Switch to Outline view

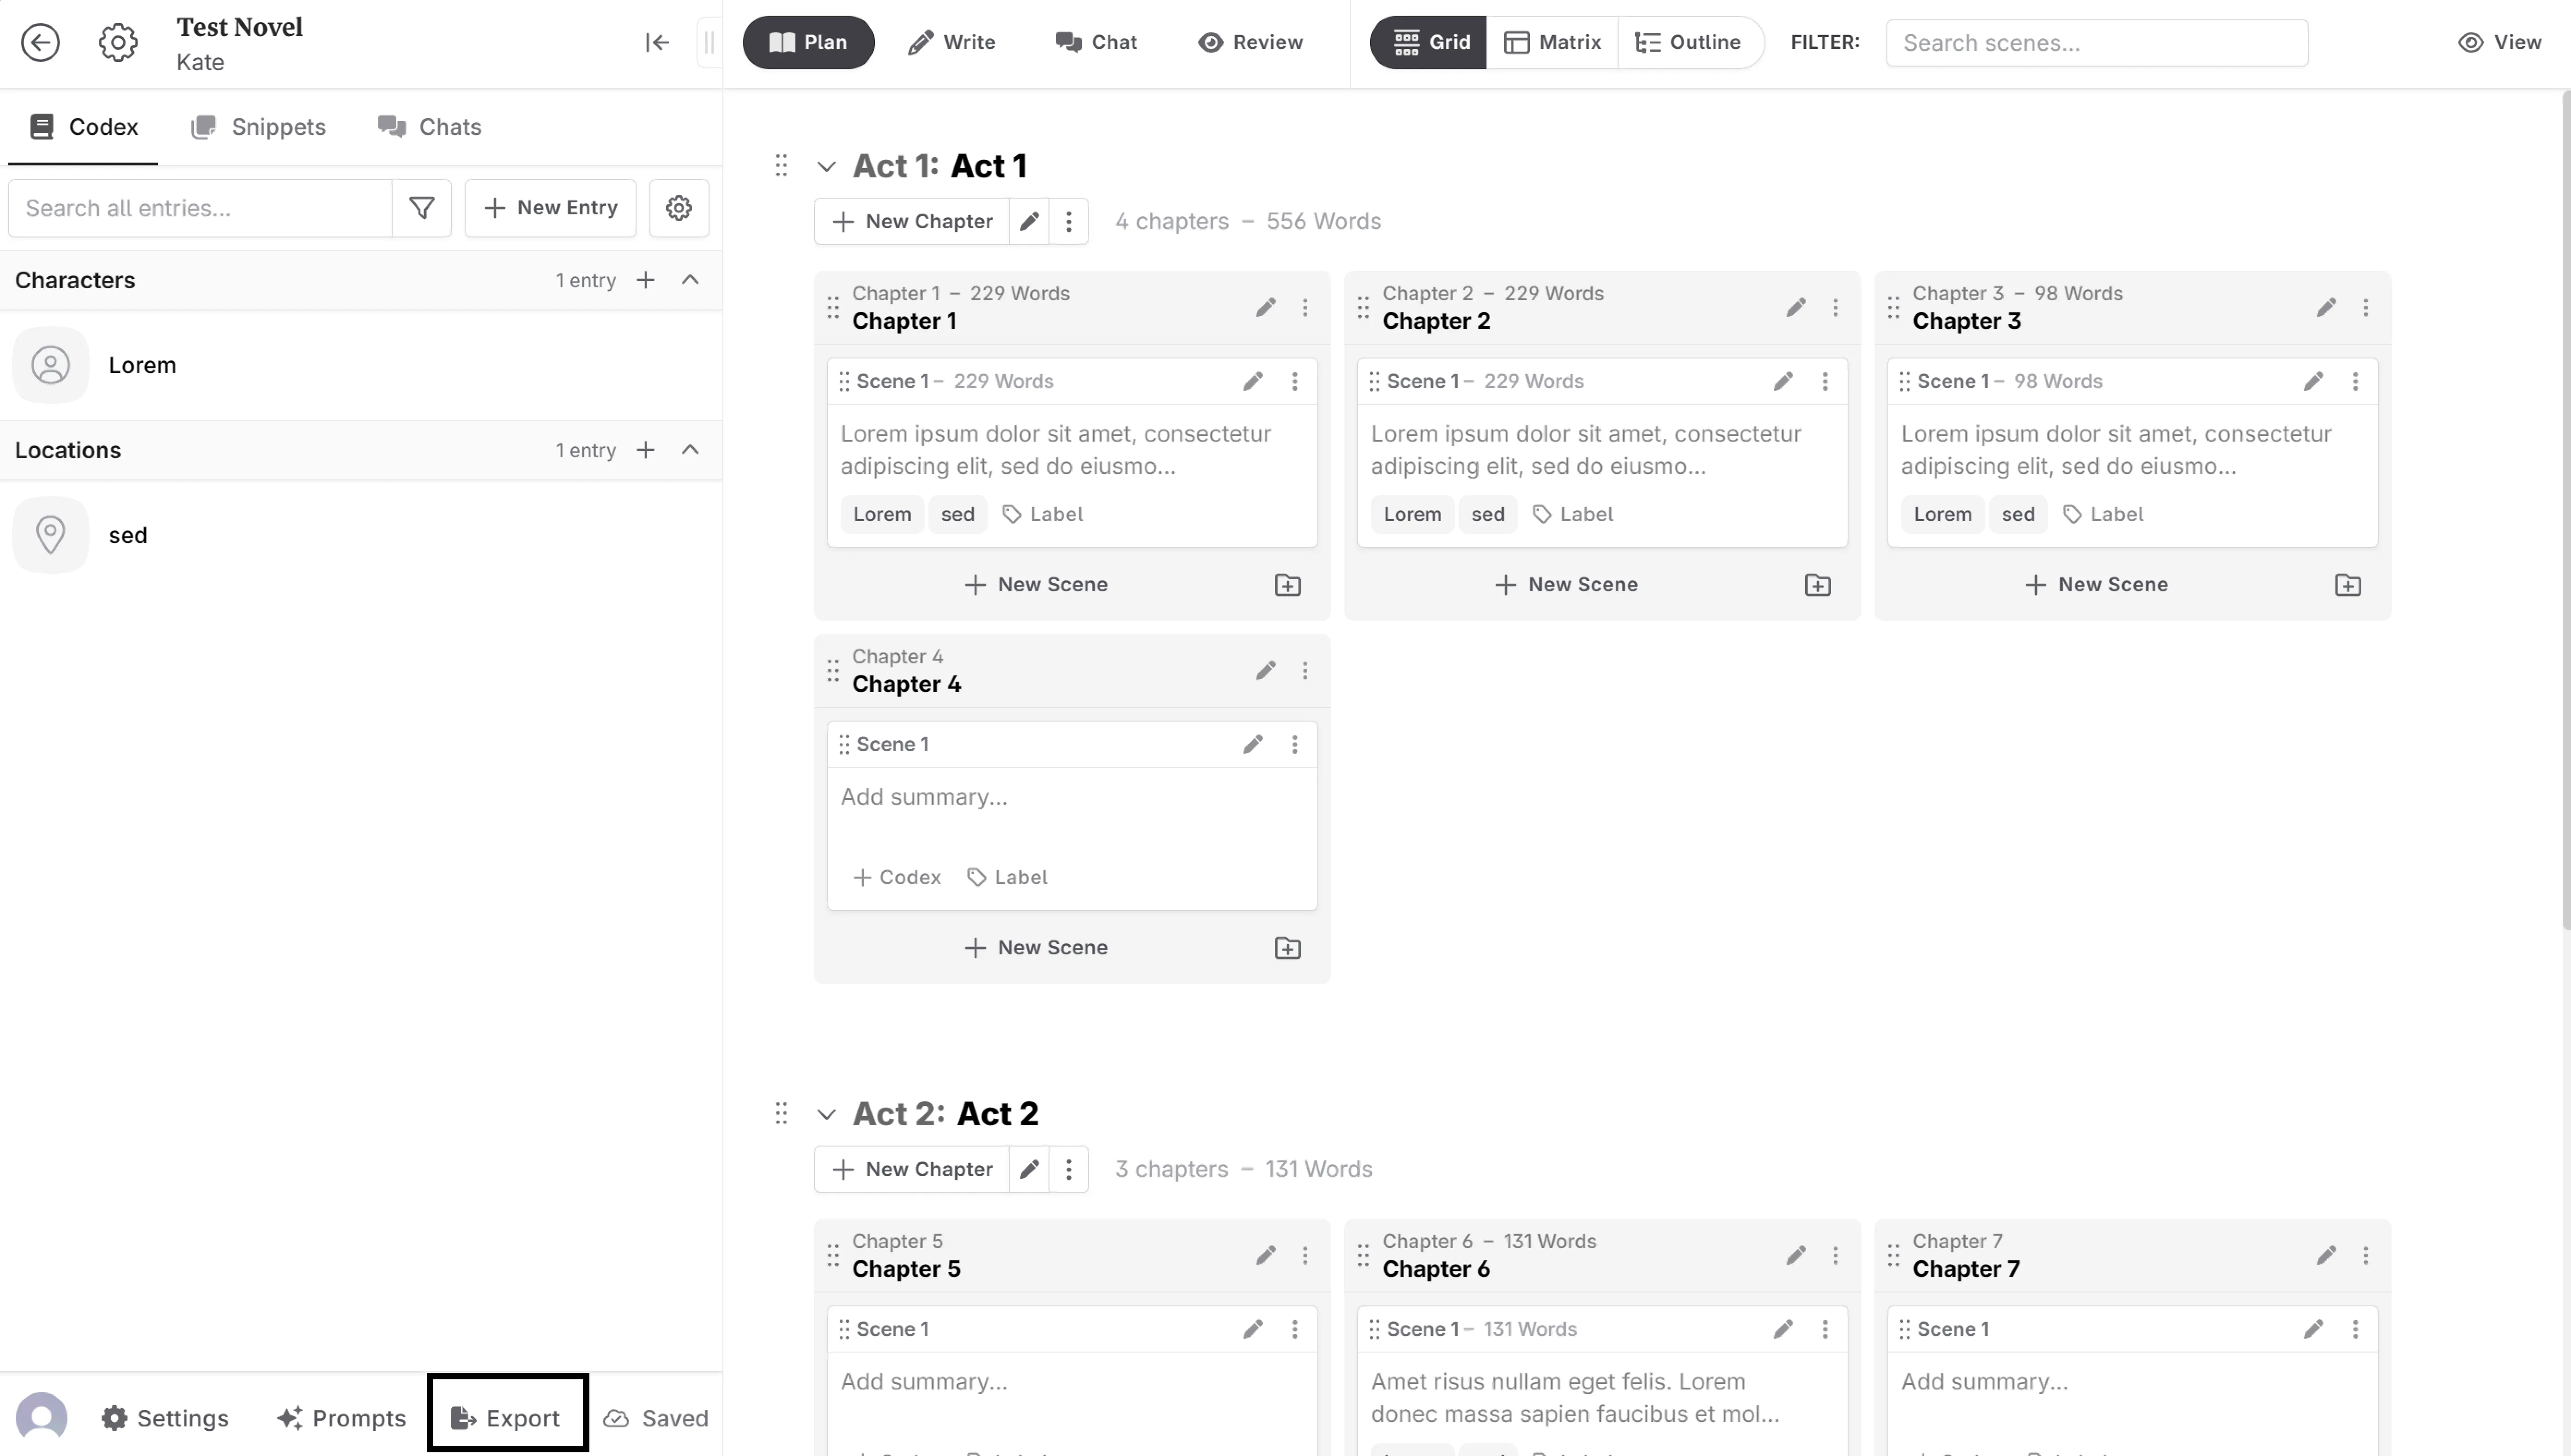tap(1688, 42)
